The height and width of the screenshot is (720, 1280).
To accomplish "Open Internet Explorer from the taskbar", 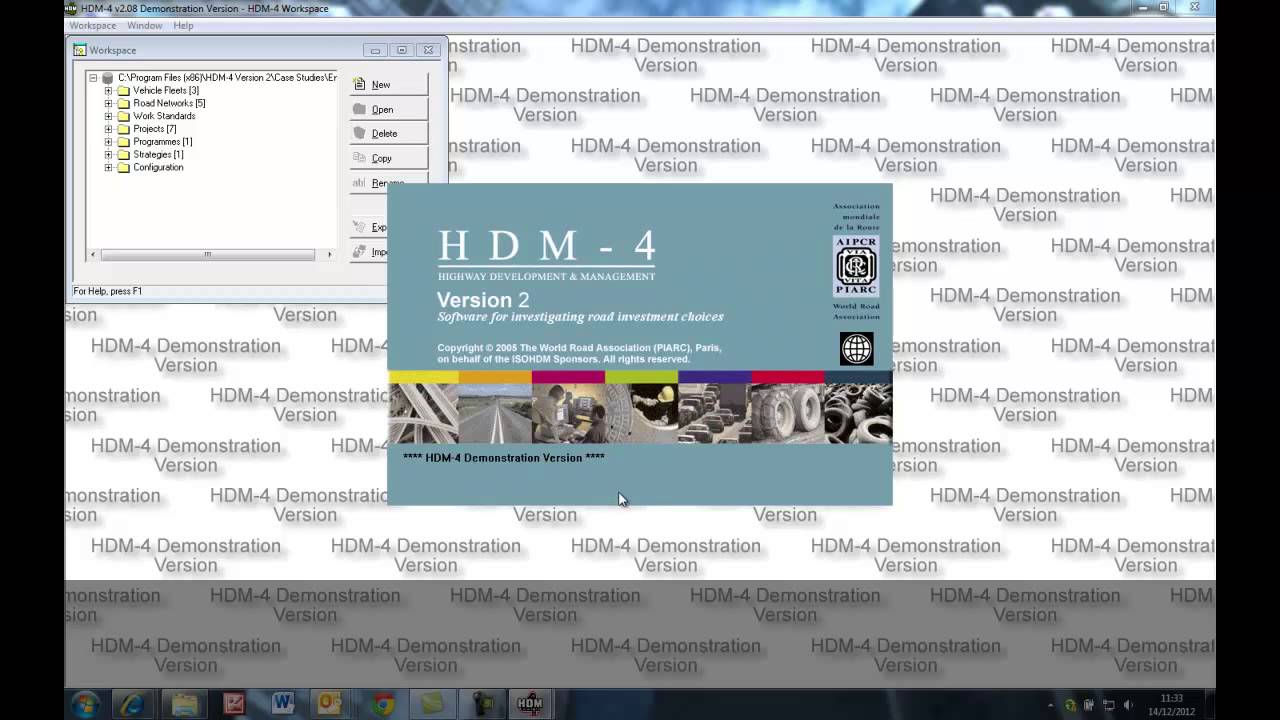I will (x=133, y=704).
